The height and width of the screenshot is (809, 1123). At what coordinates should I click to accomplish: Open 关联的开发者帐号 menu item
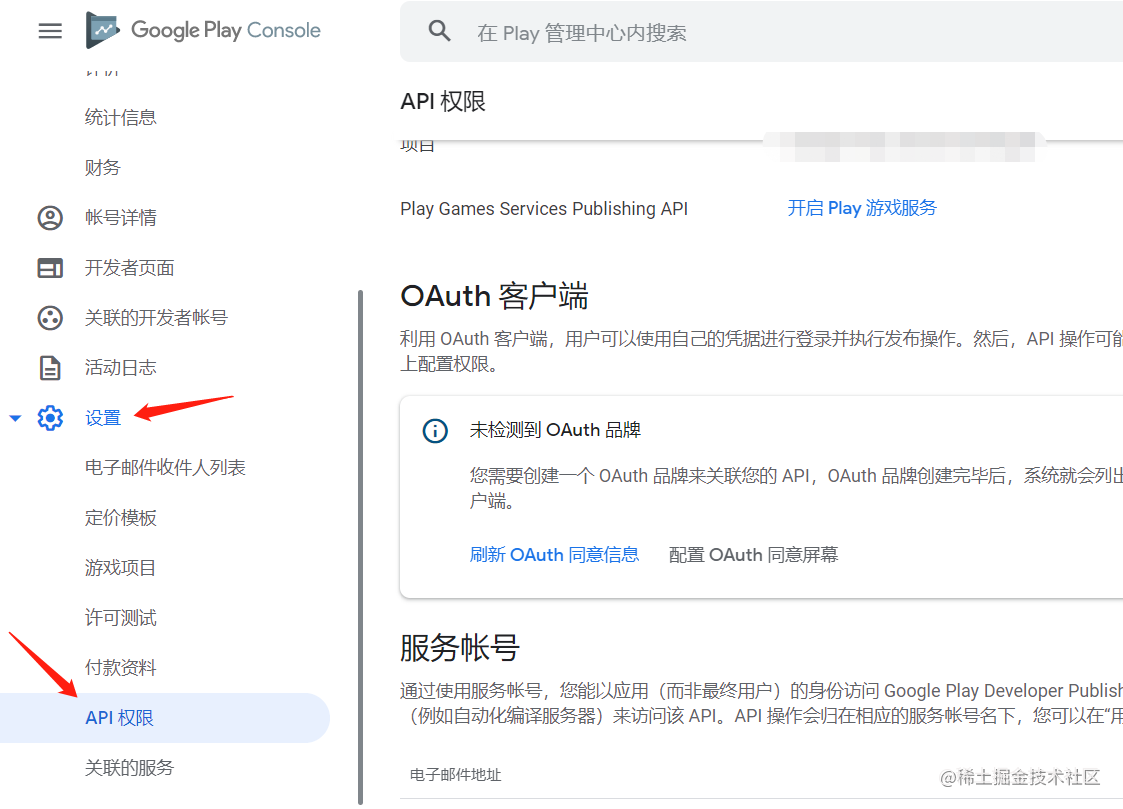(156, 318)
